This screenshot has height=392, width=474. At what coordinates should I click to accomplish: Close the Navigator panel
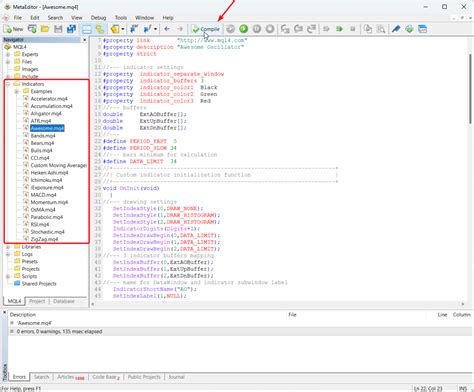pos(84,40)
